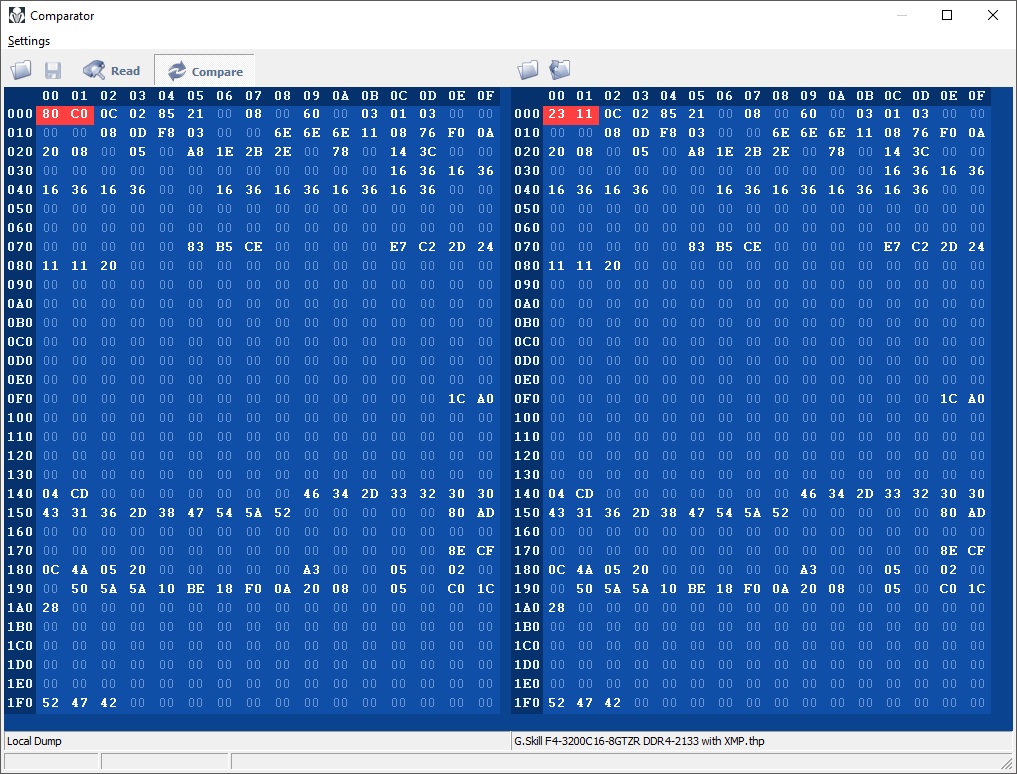Viewport: 1017px width, 774px height.
Task: Close the Comparator window
Action: point(992,15)
